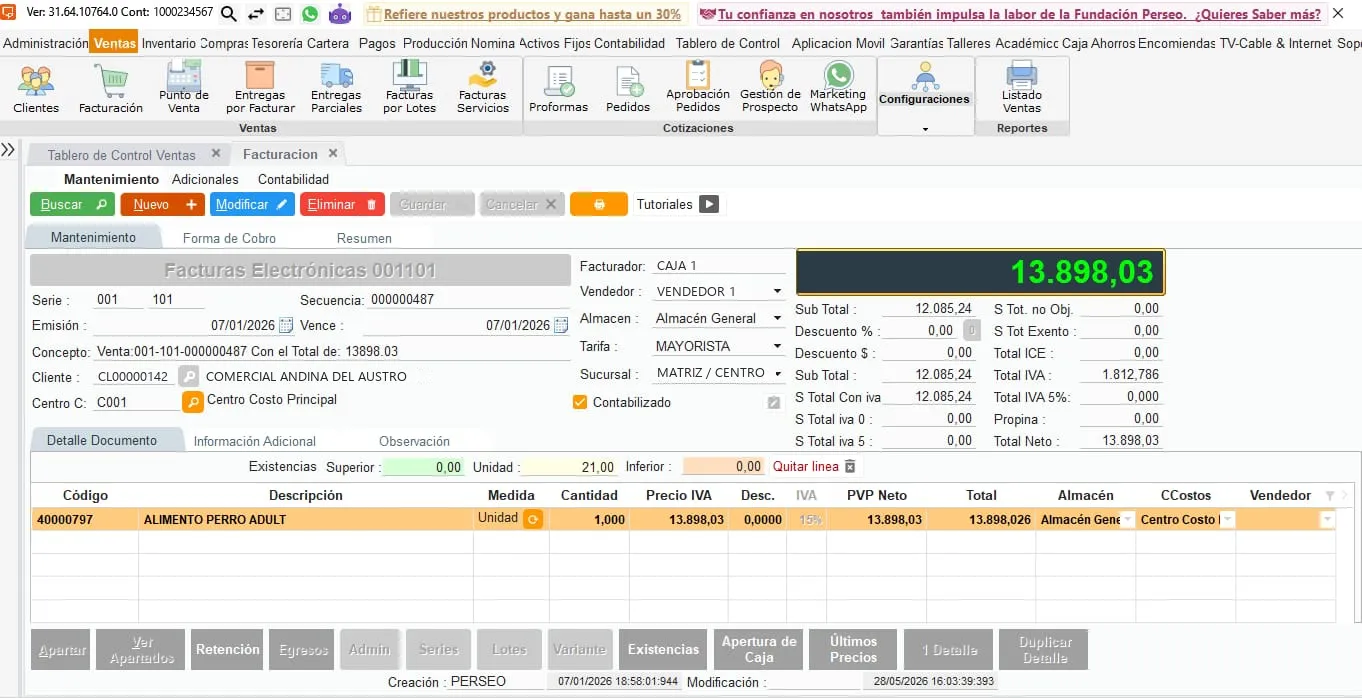1362x698 pixels.
Task: Click the green Buscar button
Action: click(72, 204)
